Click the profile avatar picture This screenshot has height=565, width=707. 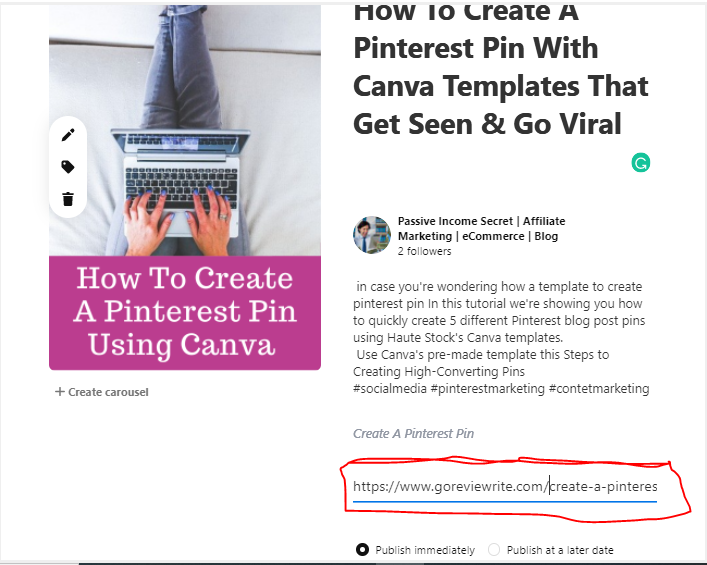click(372, 234)
